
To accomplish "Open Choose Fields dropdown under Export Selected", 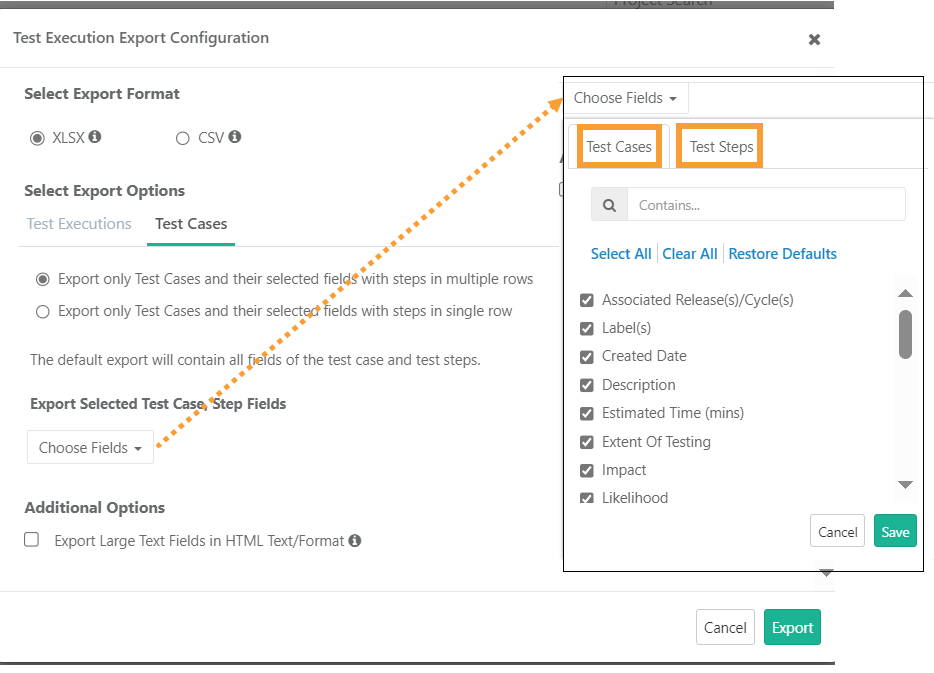I will click(x=90, y=448).
